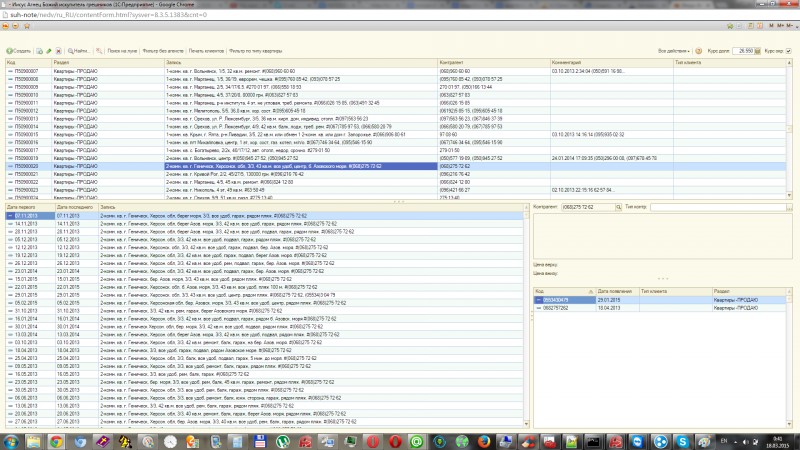
Task: Click the Контрагент search input field
Action: coord(588,207)
